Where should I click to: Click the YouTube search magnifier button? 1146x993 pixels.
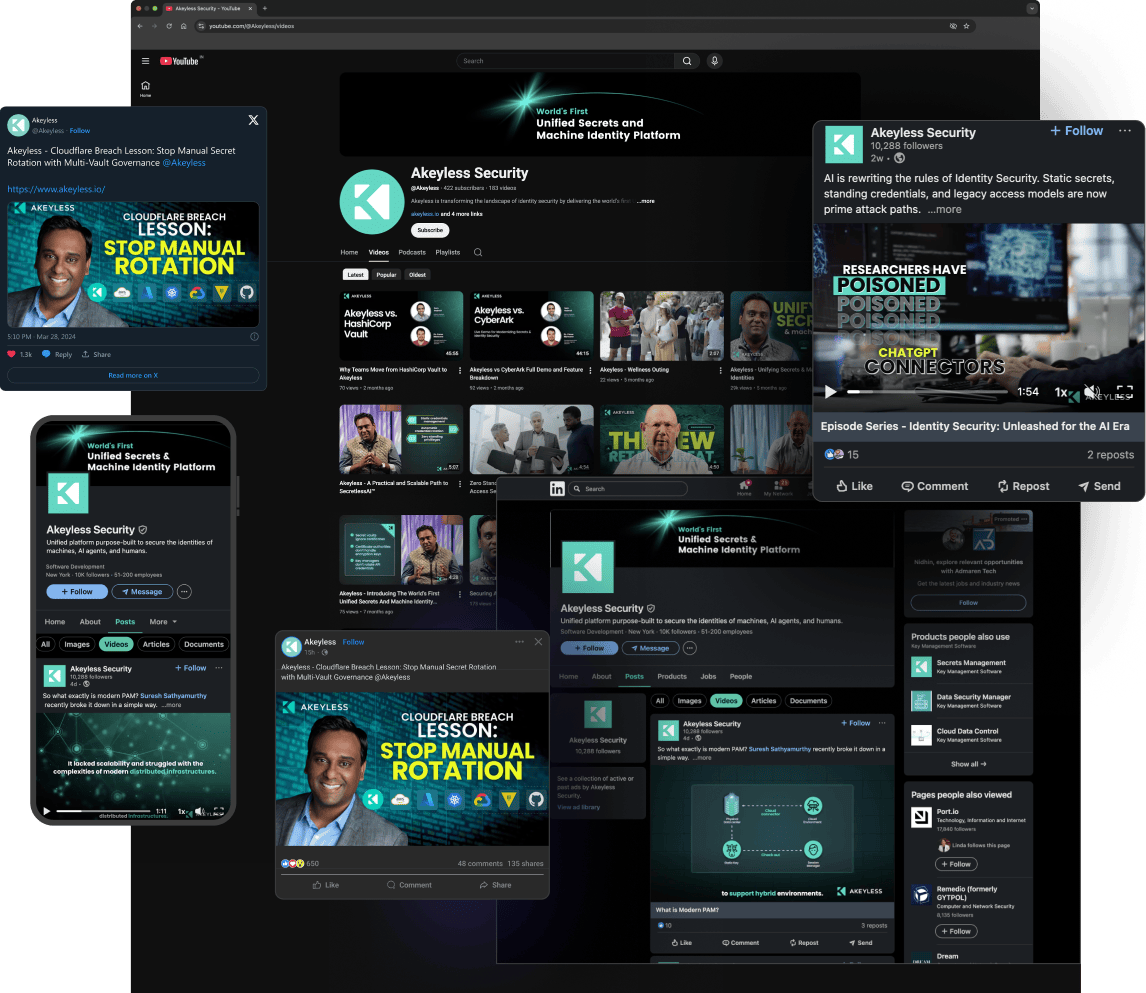tap(687, 61)
